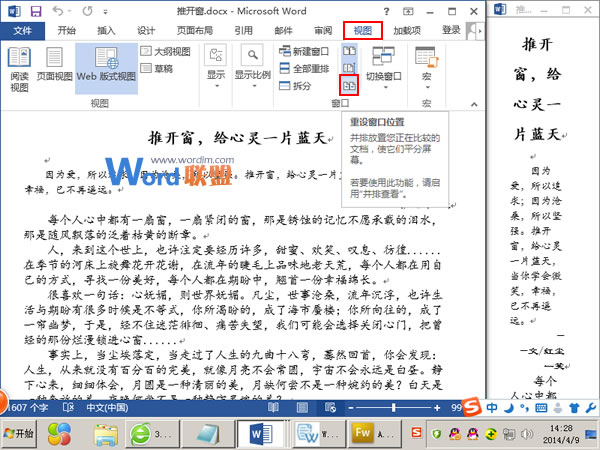
Task: Toggle the moon half-width icon in IME bar
Action: tap(509, 408)
